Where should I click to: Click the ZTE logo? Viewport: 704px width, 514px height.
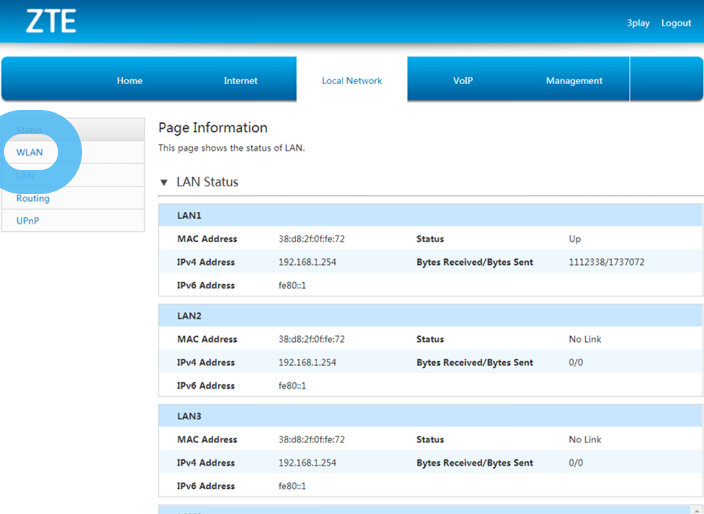tap(51, 21)
